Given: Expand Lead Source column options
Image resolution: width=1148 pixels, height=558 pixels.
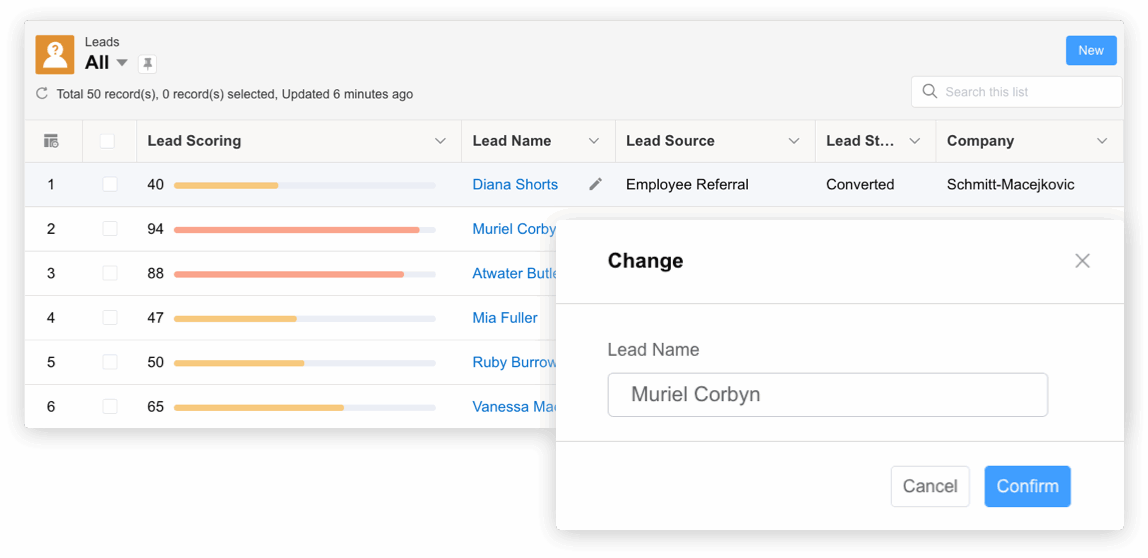Looking at the screenshot, I should (x=794, y=141).
